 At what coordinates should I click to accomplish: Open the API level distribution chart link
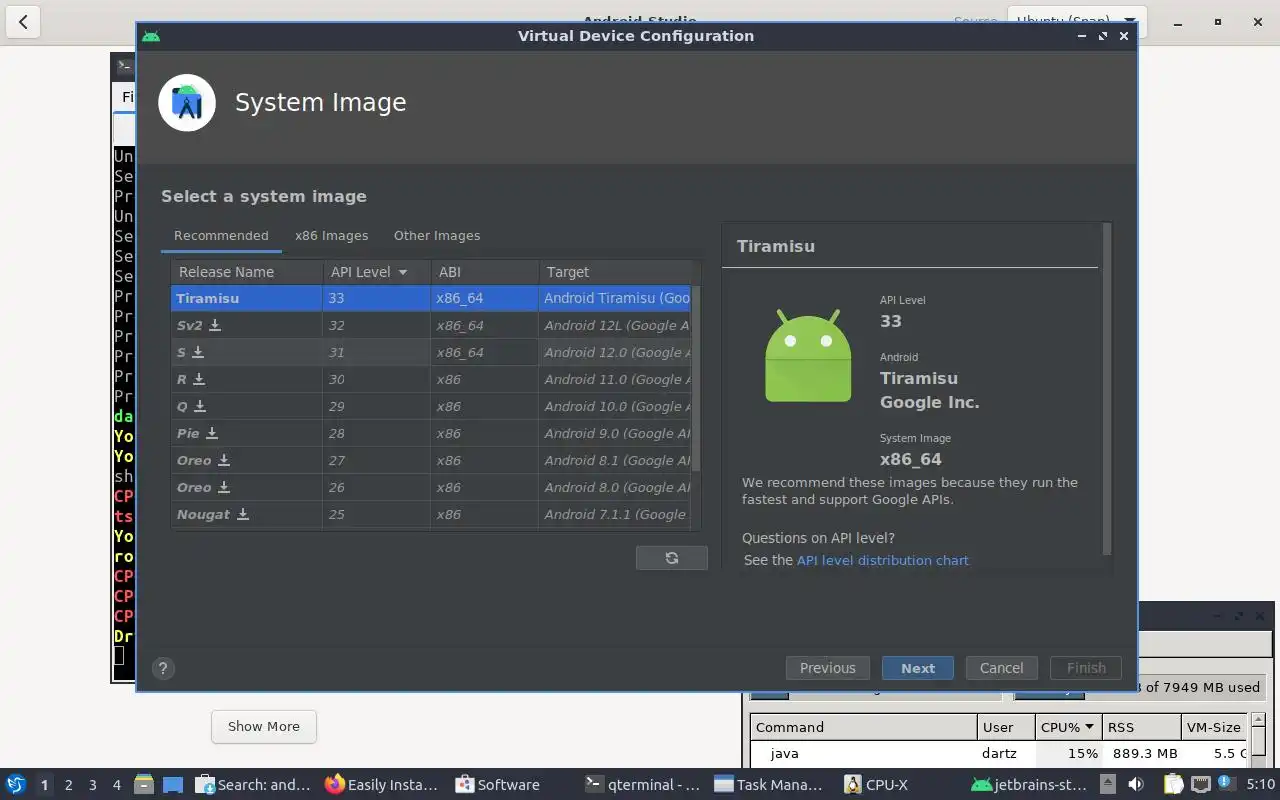point(883,560)
